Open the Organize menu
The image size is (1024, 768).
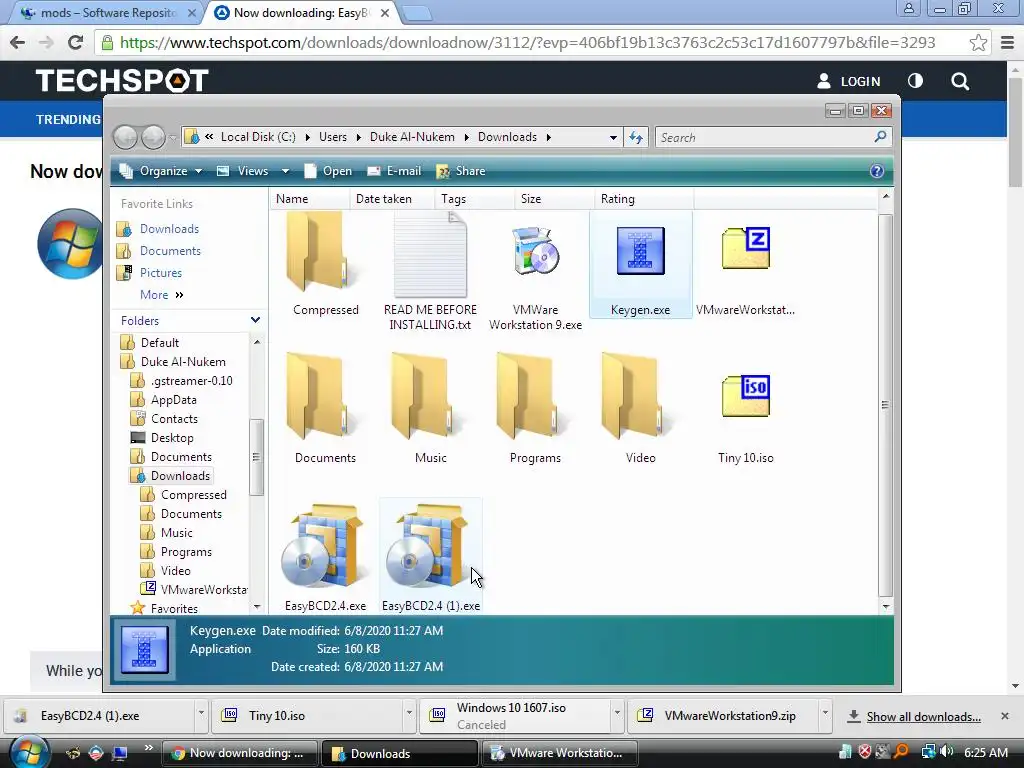click(x=161, y=171)
